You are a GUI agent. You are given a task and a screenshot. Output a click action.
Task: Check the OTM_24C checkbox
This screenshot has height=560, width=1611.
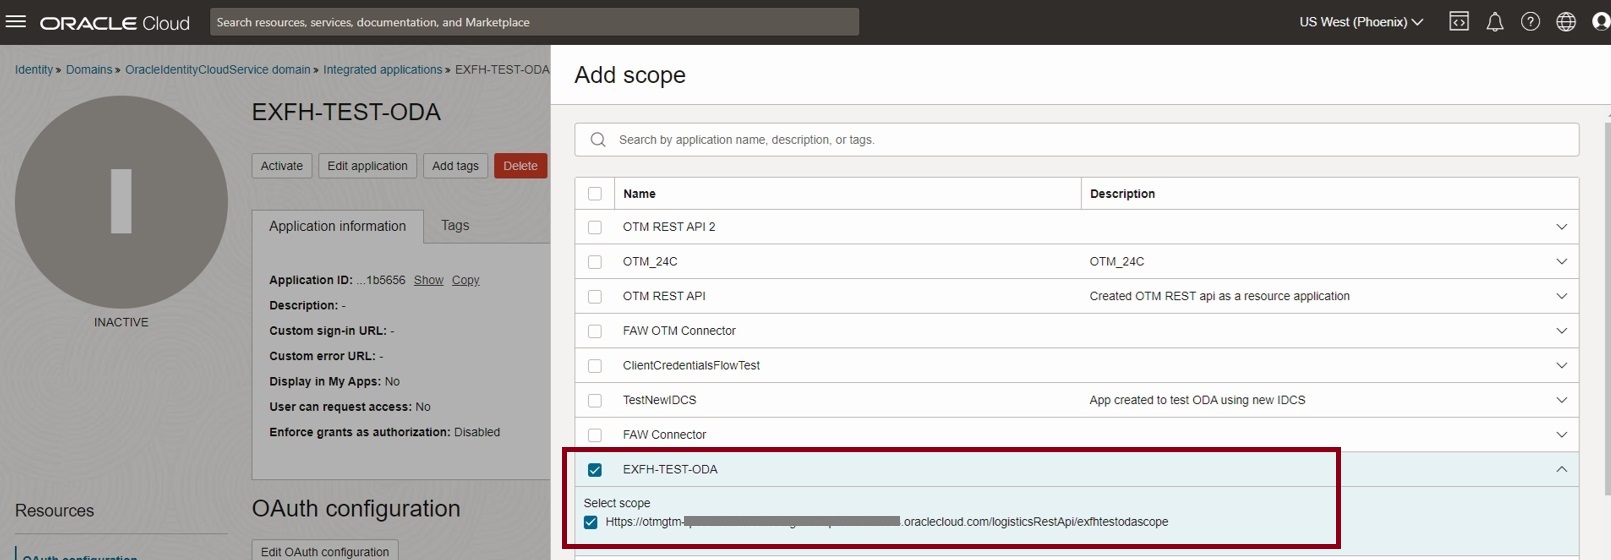[595, 262]
